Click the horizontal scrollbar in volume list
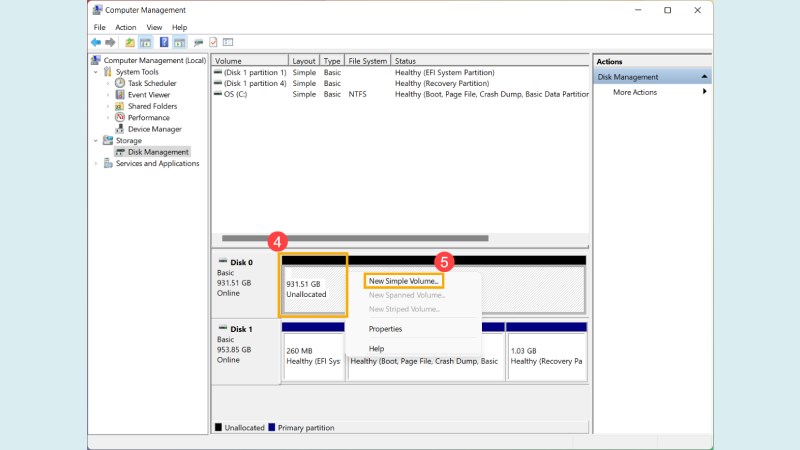Viewport: 800px width, 450px height. point(355,238)
